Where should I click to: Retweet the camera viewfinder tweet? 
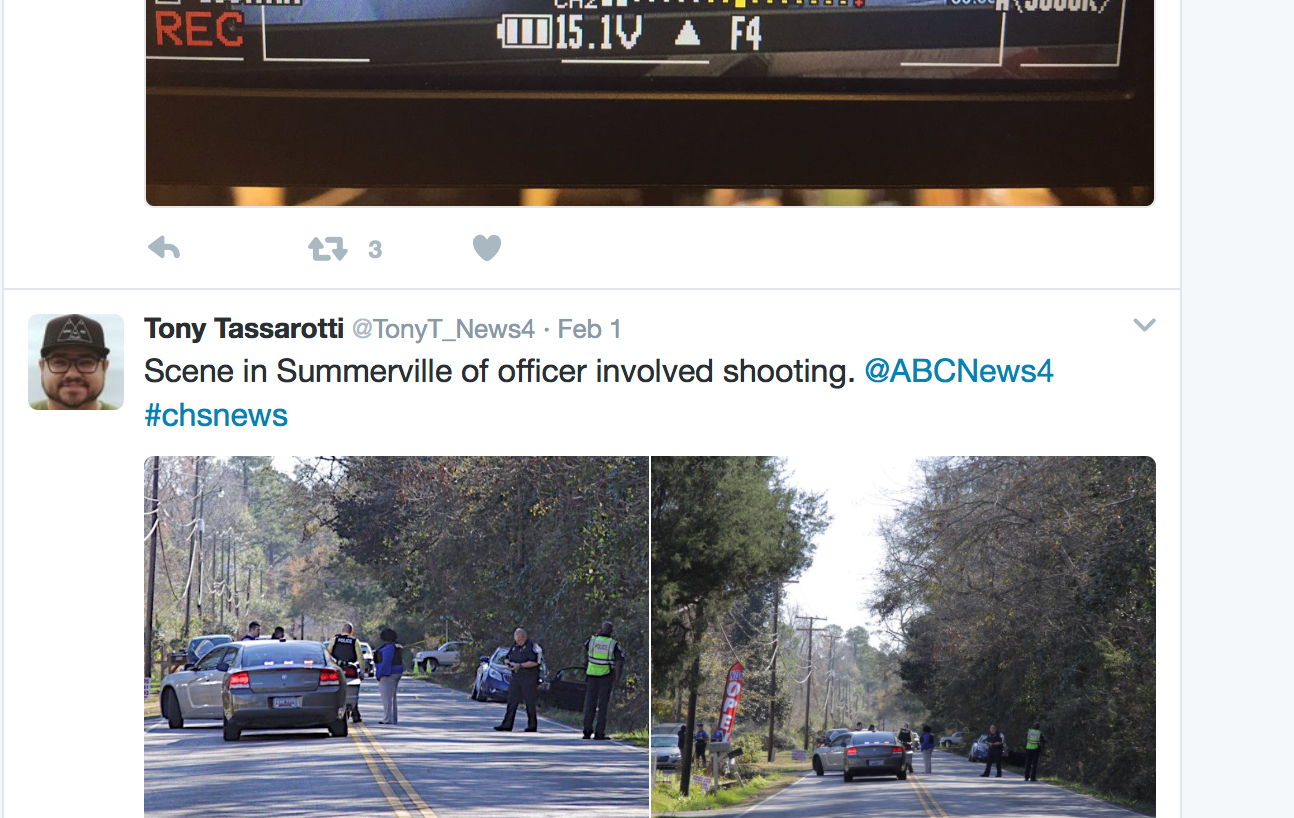tap(327, 248)
